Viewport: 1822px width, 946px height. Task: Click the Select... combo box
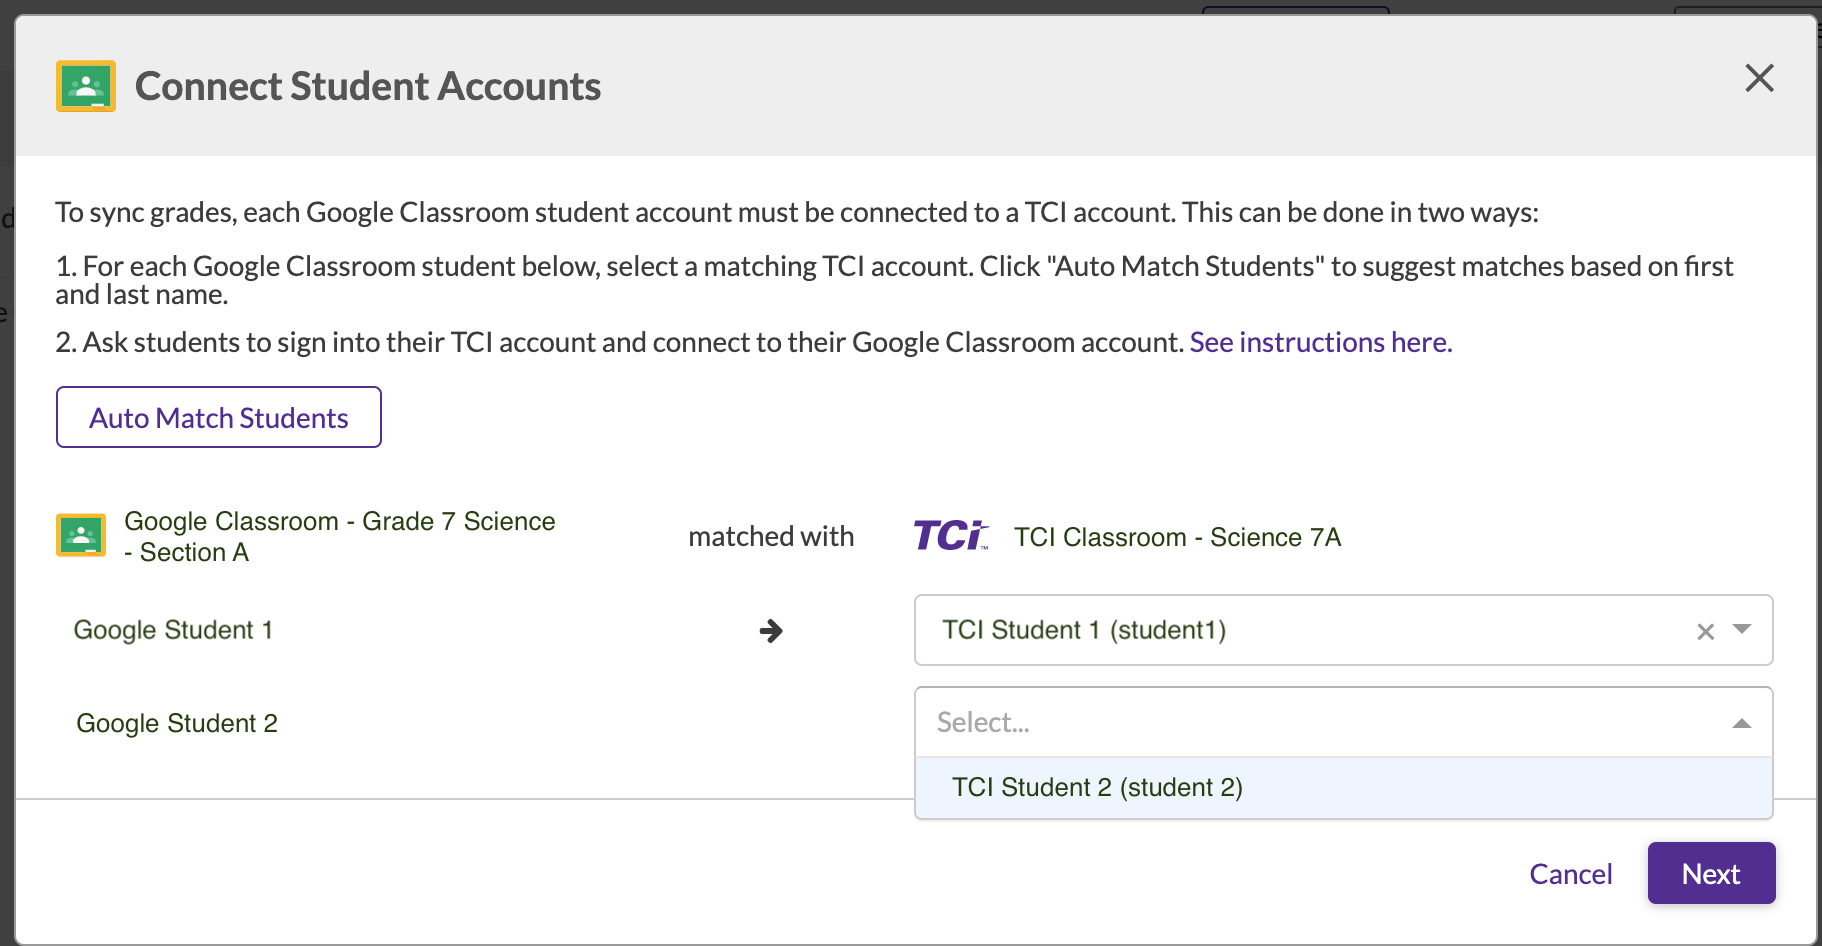coord(1200,722)
